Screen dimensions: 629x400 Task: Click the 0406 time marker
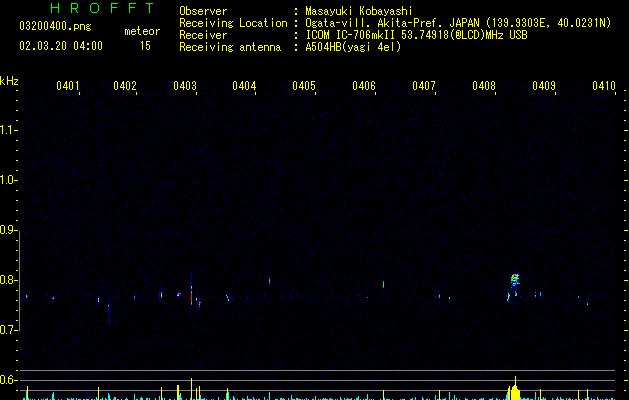pos(364,86)
